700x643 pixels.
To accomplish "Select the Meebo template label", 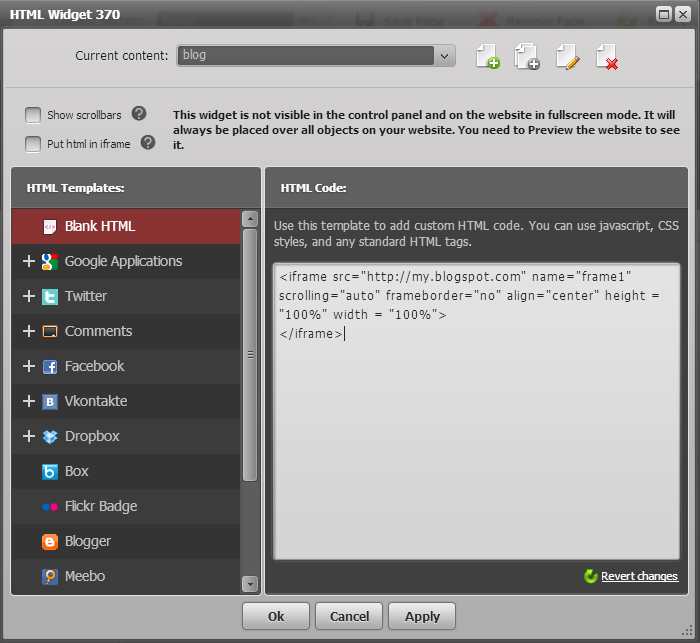I will click(85, 576).
